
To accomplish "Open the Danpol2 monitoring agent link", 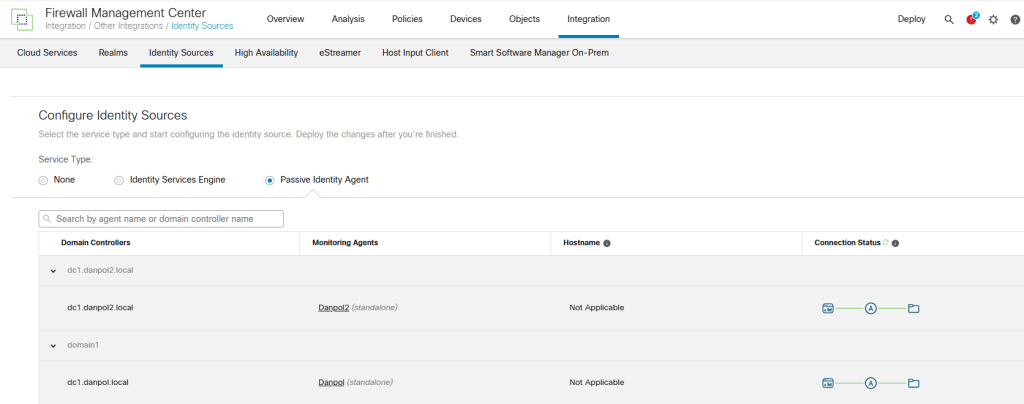I will tap(334, 307).
